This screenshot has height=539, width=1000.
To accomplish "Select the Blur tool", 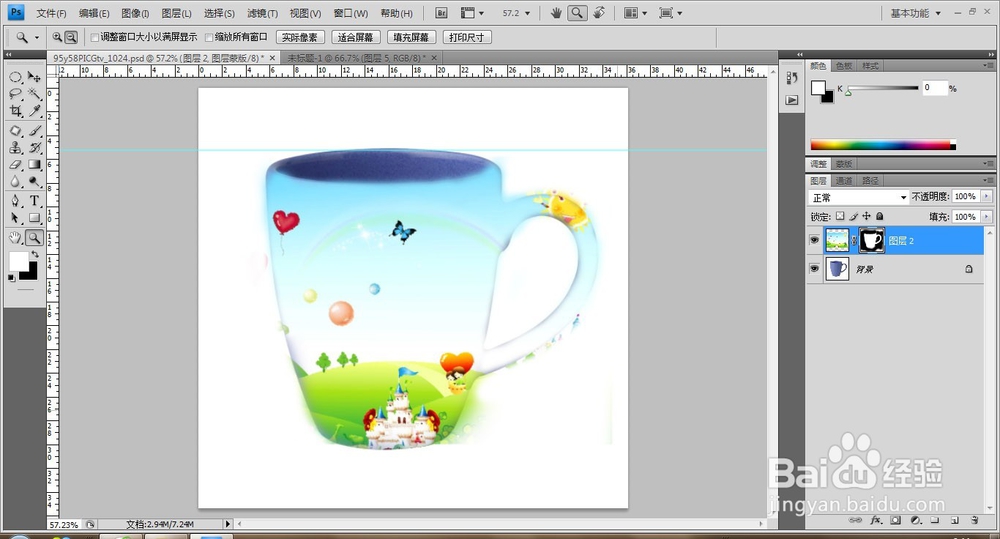I will click(x=16, y=182).
